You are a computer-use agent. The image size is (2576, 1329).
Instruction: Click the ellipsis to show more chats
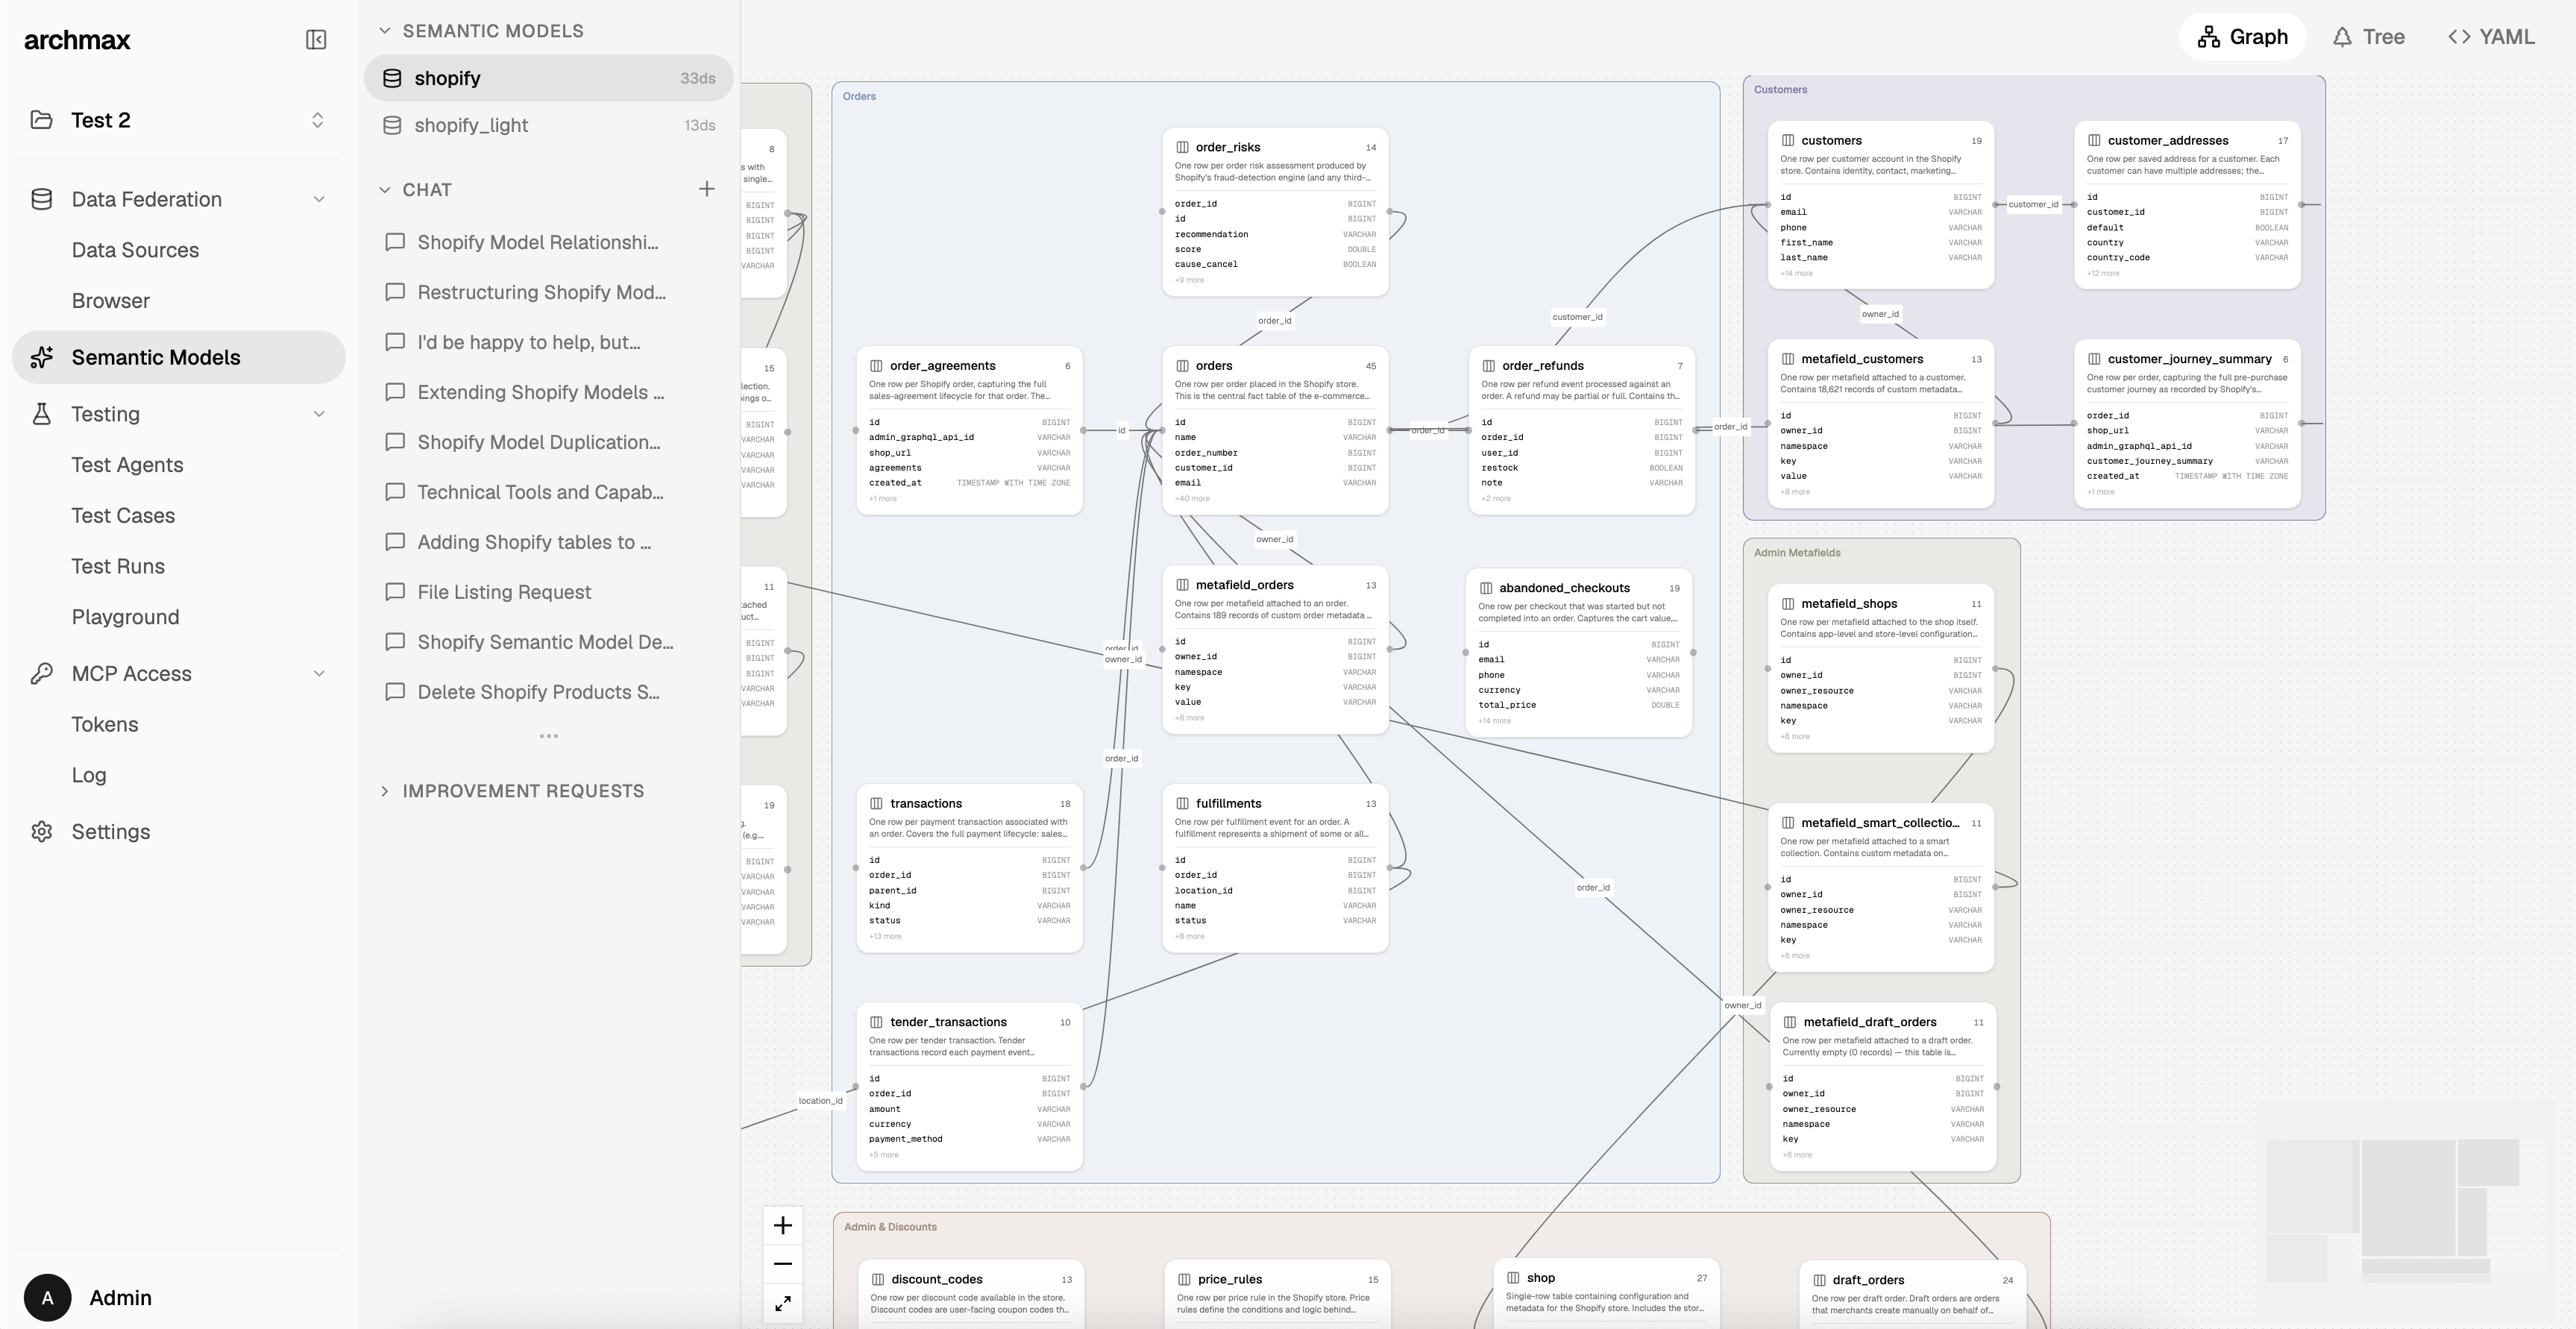(548, 735)
